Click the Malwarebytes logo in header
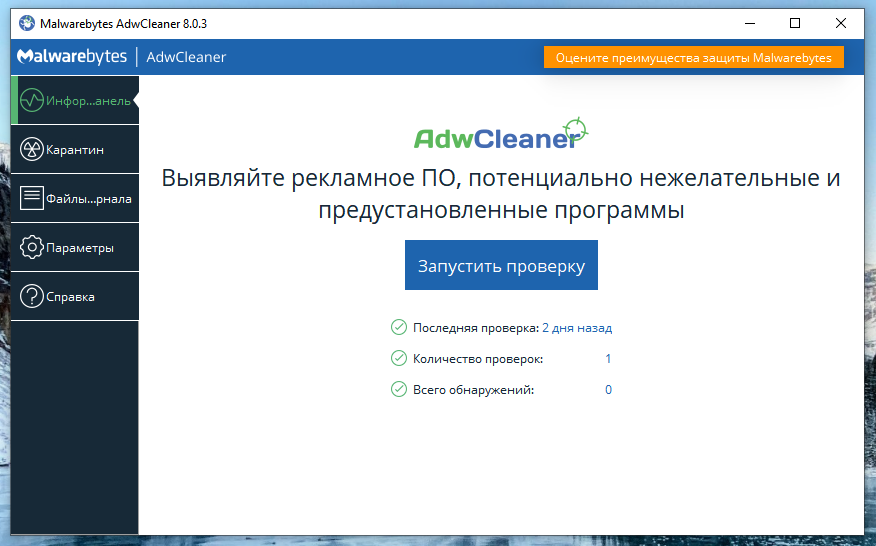The height and width of the screenshot is (546, 876). coord(72,57)
